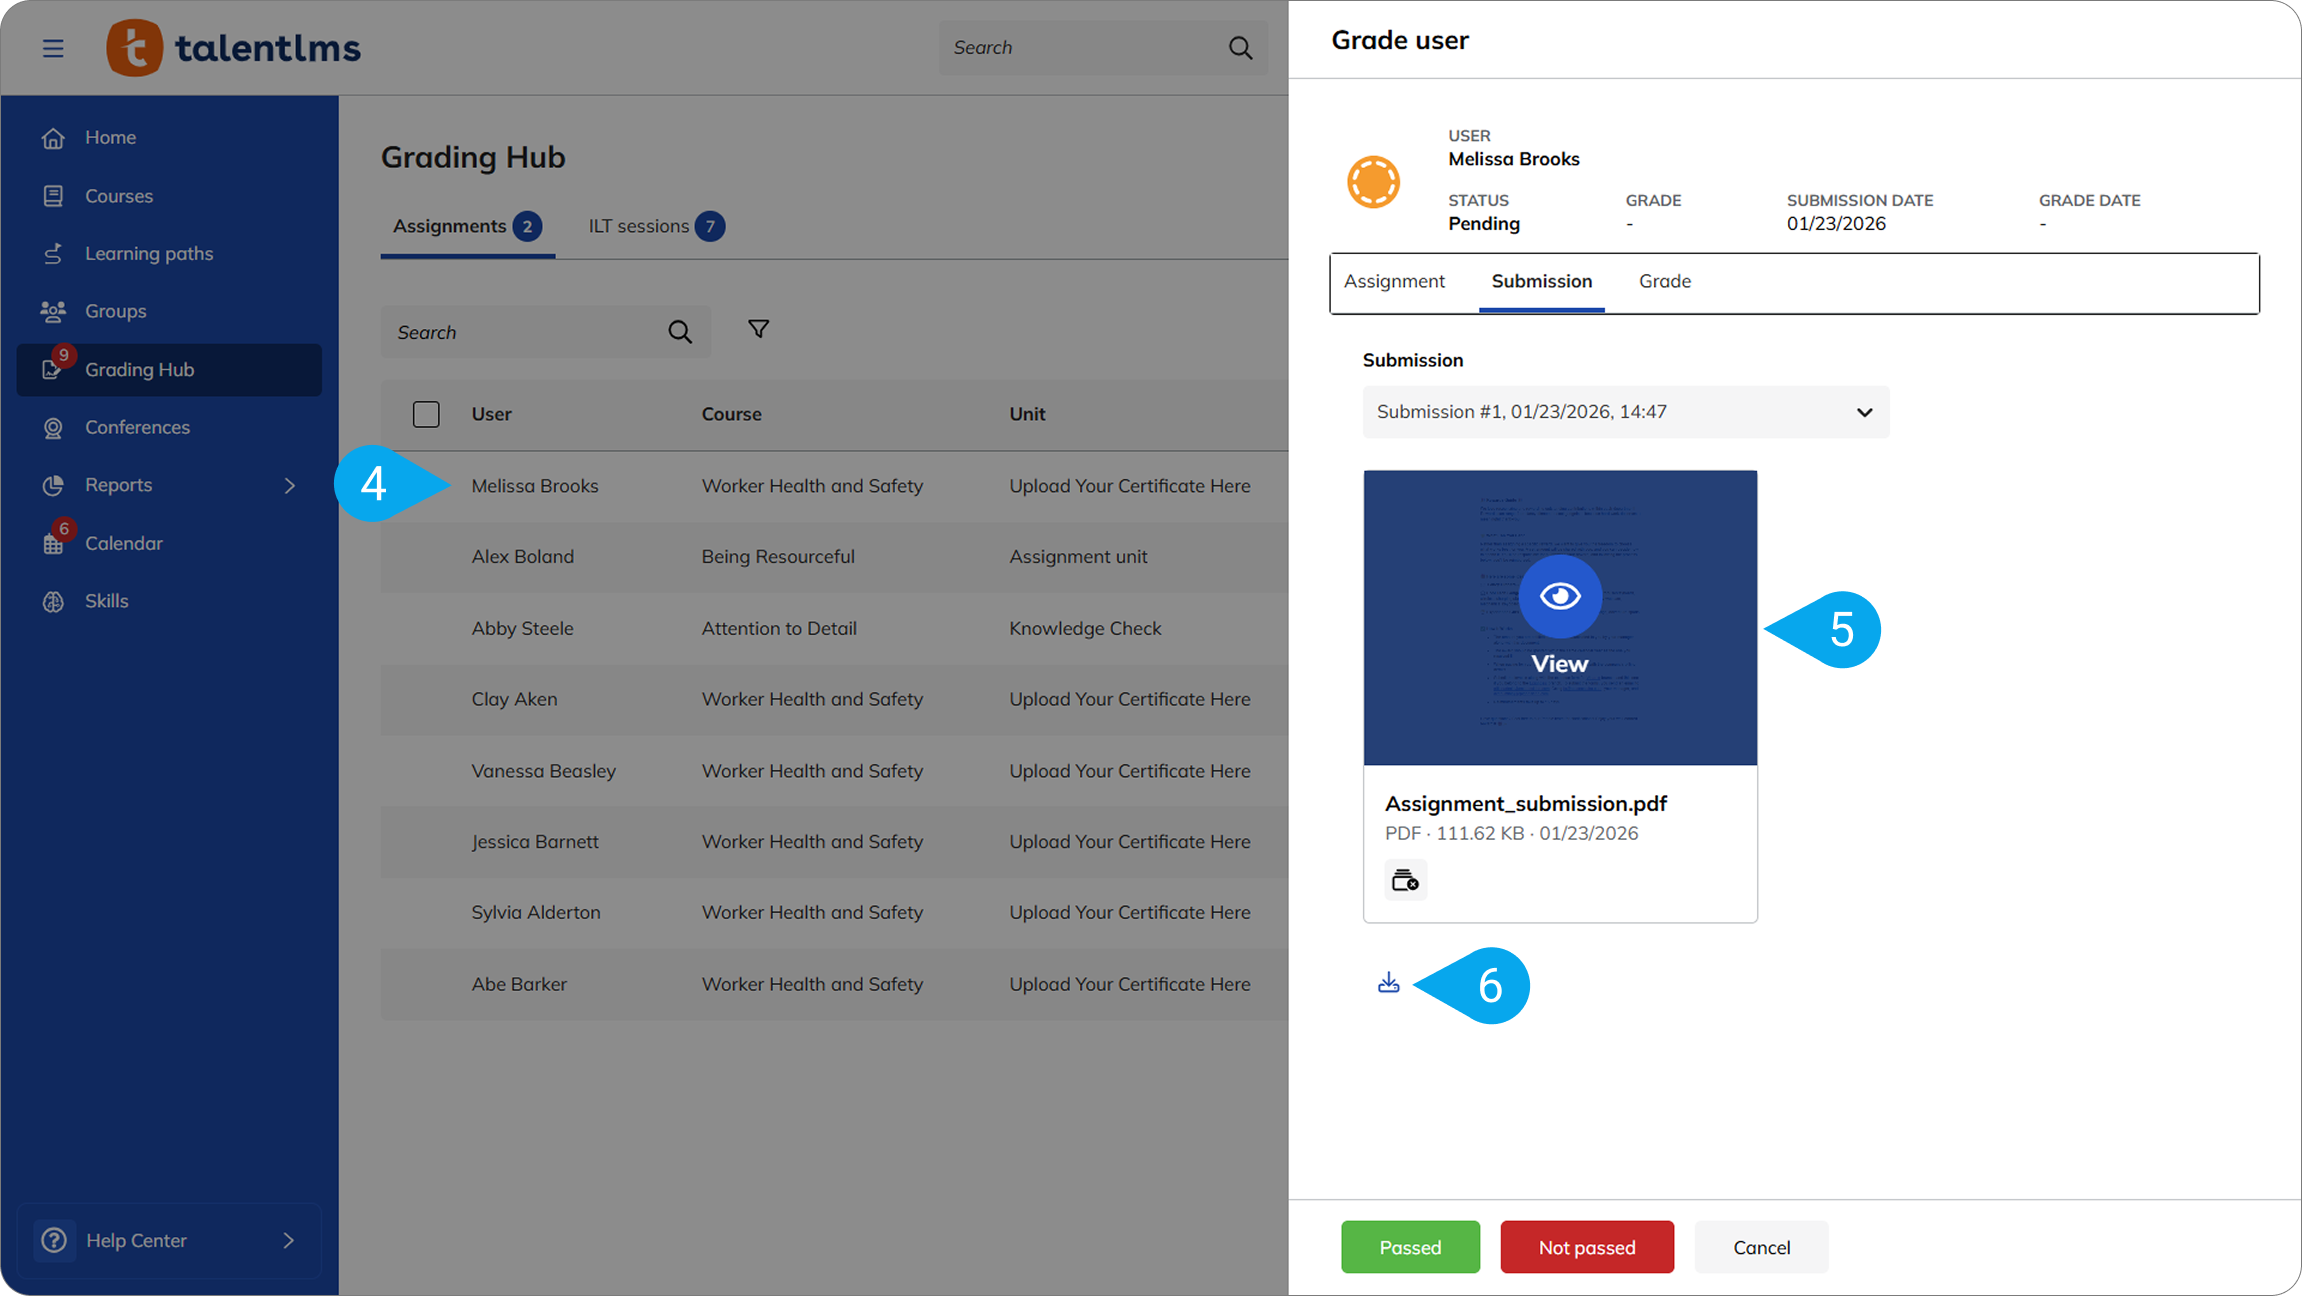This screenshot has height=1296, width=2302.
Task: Click the red Not passed button
Action: (x=1586, y=1247)
